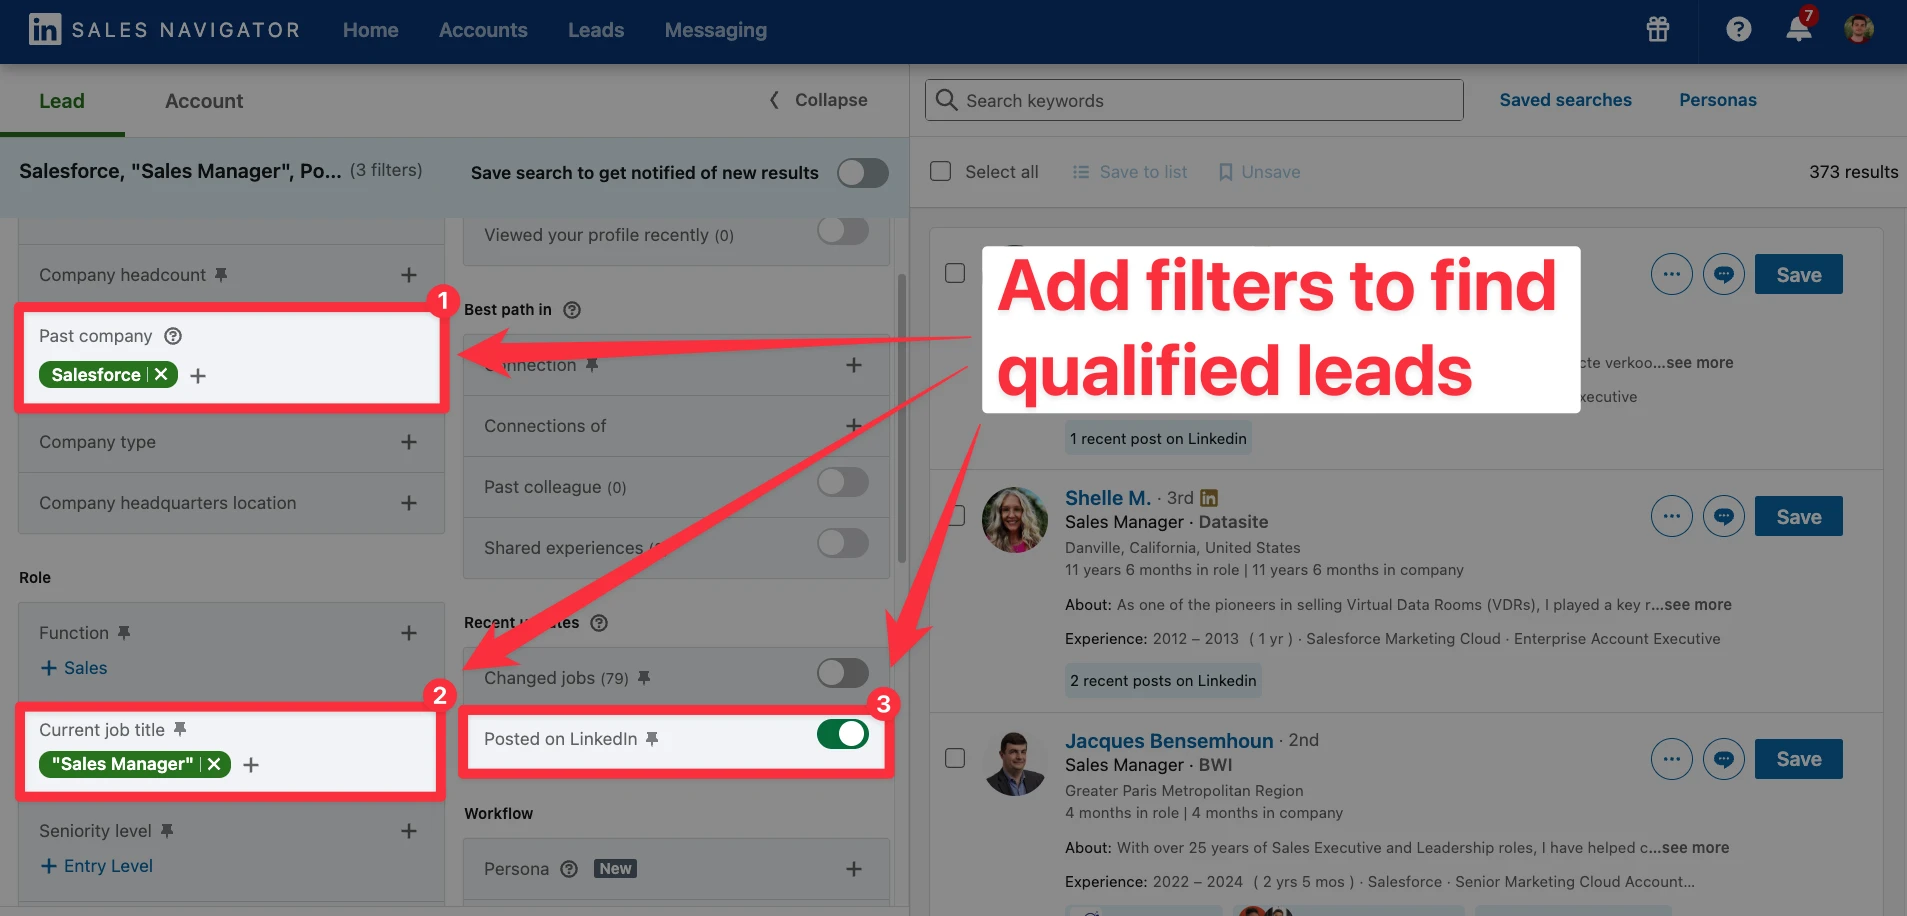
Task: Expand Company headcount filter
Action: click(x=409, y=275)
